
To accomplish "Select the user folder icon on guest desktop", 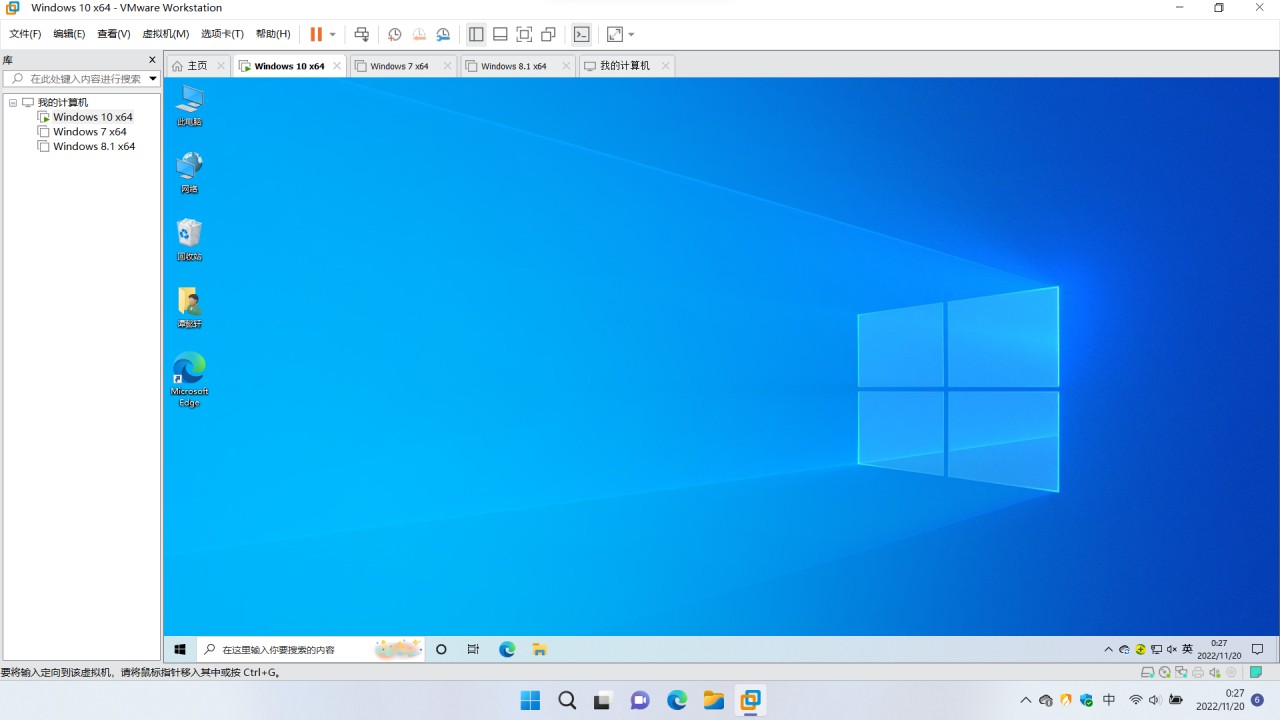I will click(x=189, y=307).
